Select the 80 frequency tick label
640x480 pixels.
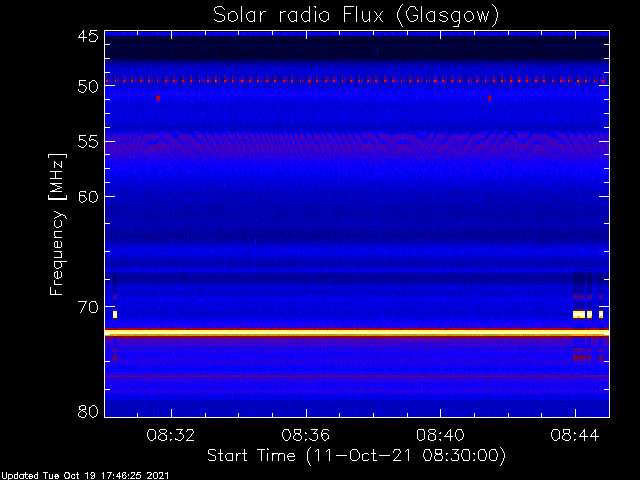coord(88,411)
